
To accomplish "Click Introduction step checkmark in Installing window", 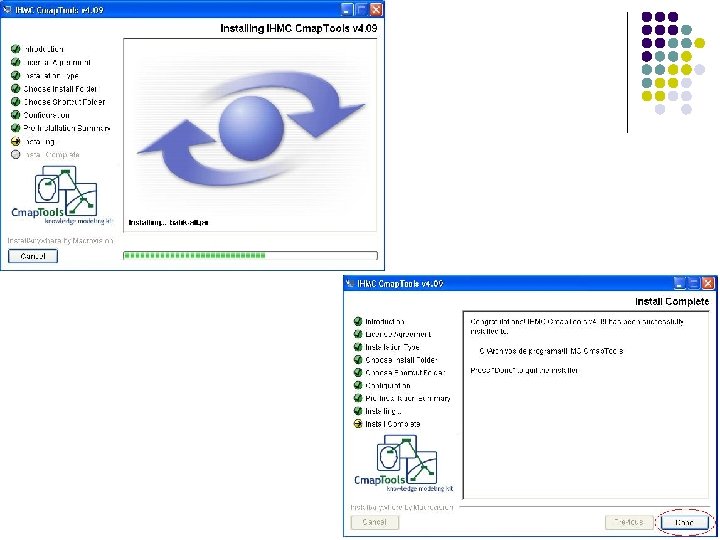I will pyautogui.click(x=16, y=49).
